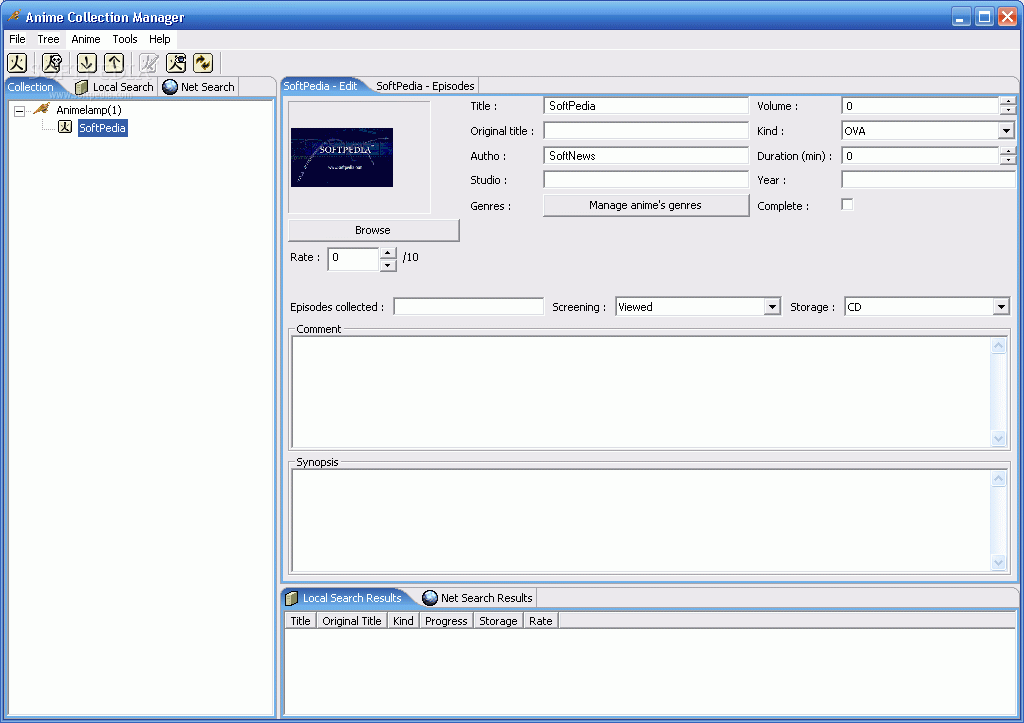This screenshot has width=1024, height=723.
Task: Open the Kind dropdown showing OVA
Action: coord(1006,131)
